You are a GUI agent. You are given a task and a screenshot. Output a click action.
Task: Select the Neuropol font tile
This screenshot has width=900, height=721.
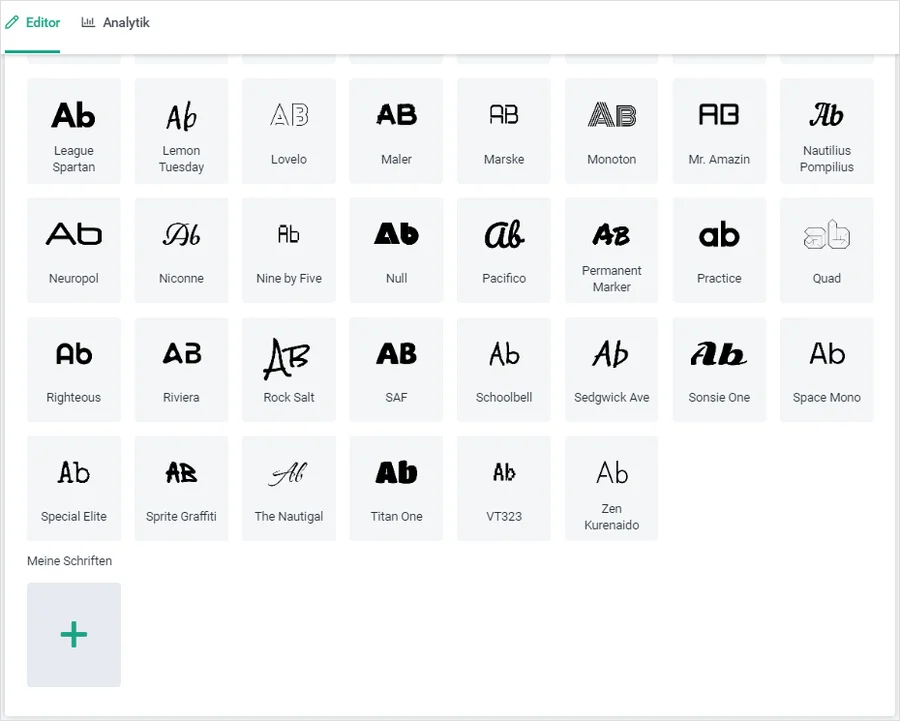pyautogui.click(x=74, y=250)
